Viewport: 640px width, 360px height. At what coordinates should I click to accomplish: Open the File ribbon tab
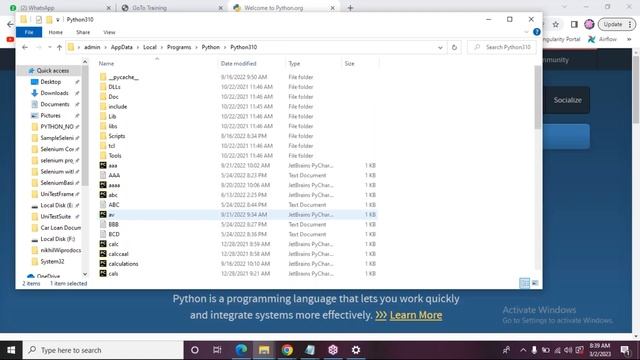click(x=29, y=32)
